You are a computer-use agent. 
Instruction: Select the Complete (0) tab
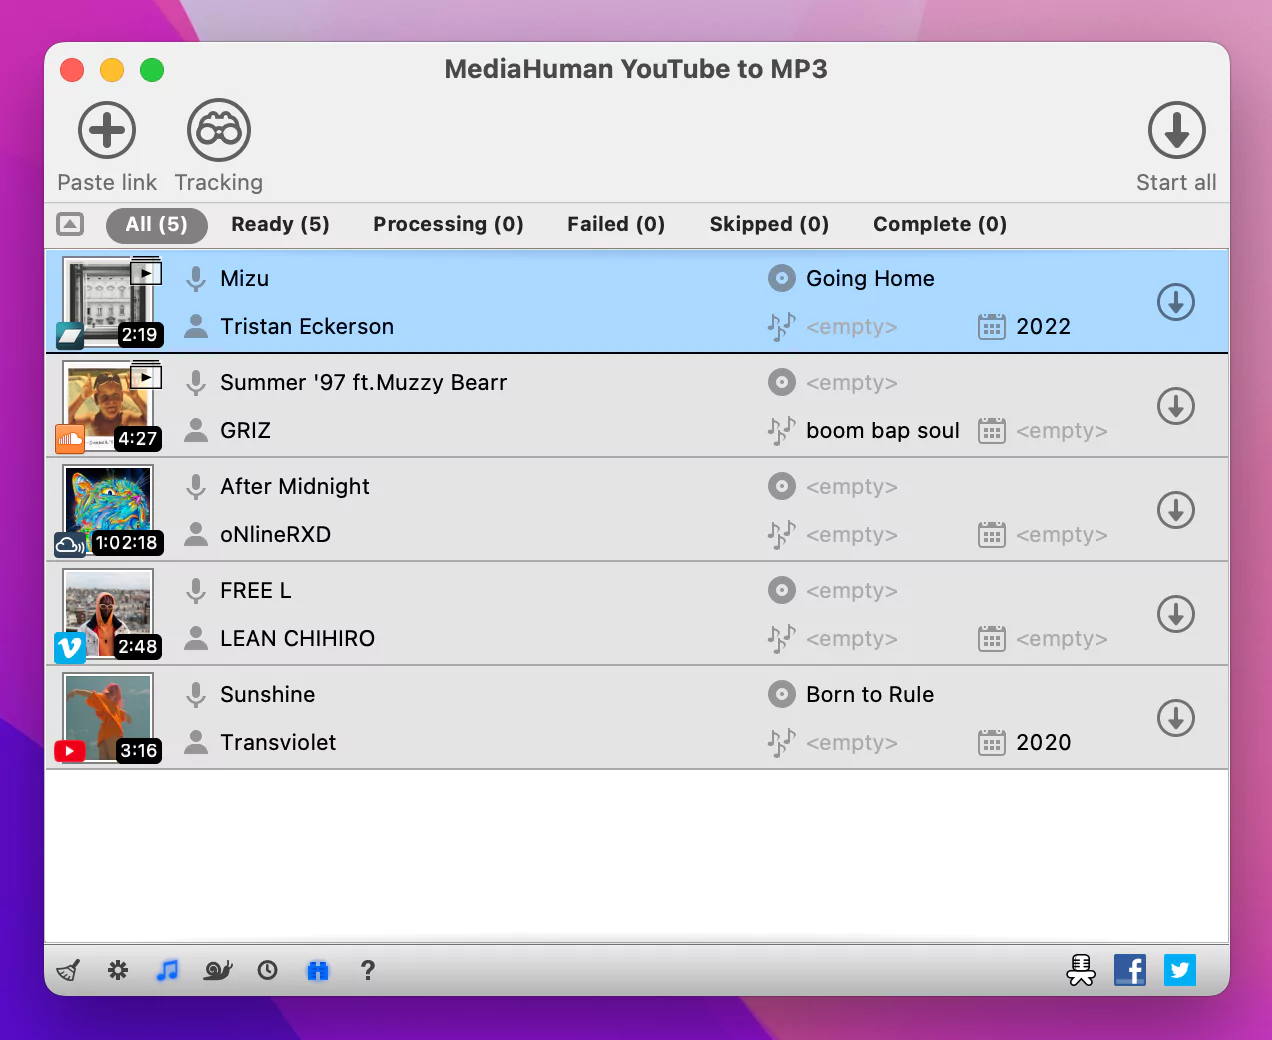pos(939,224)
